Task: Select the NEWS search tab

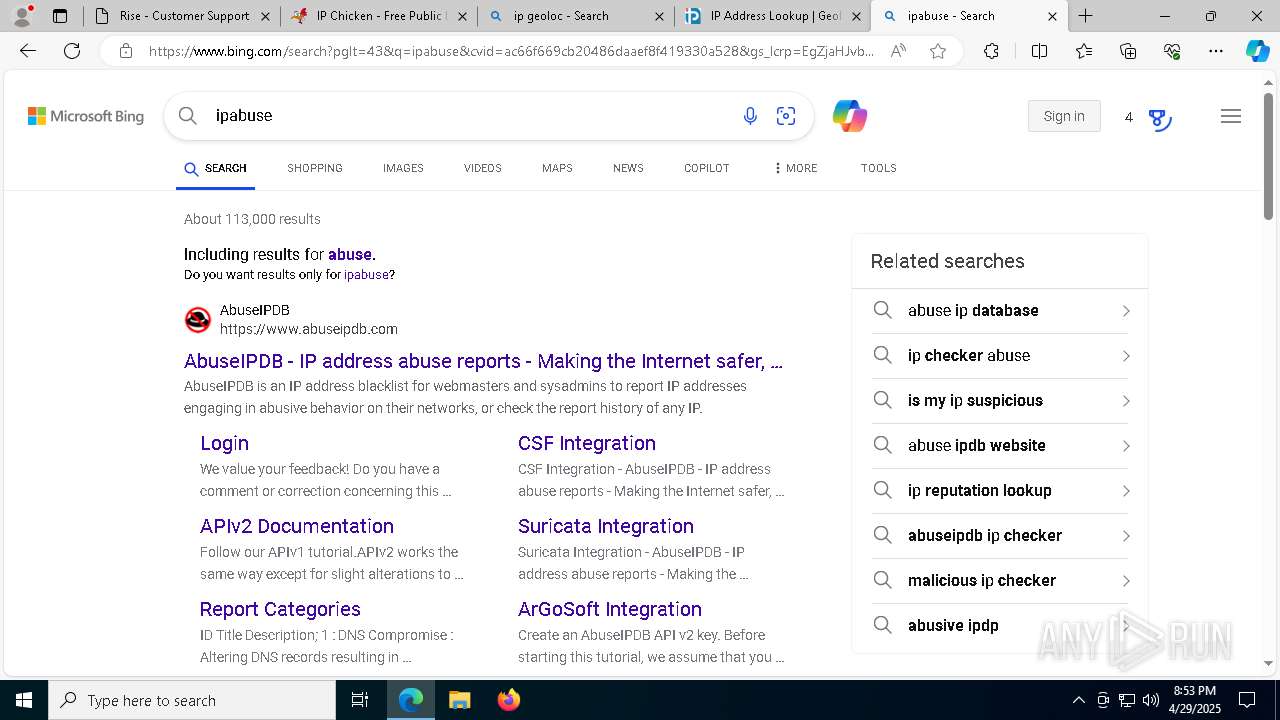Action: coord(628,168)
